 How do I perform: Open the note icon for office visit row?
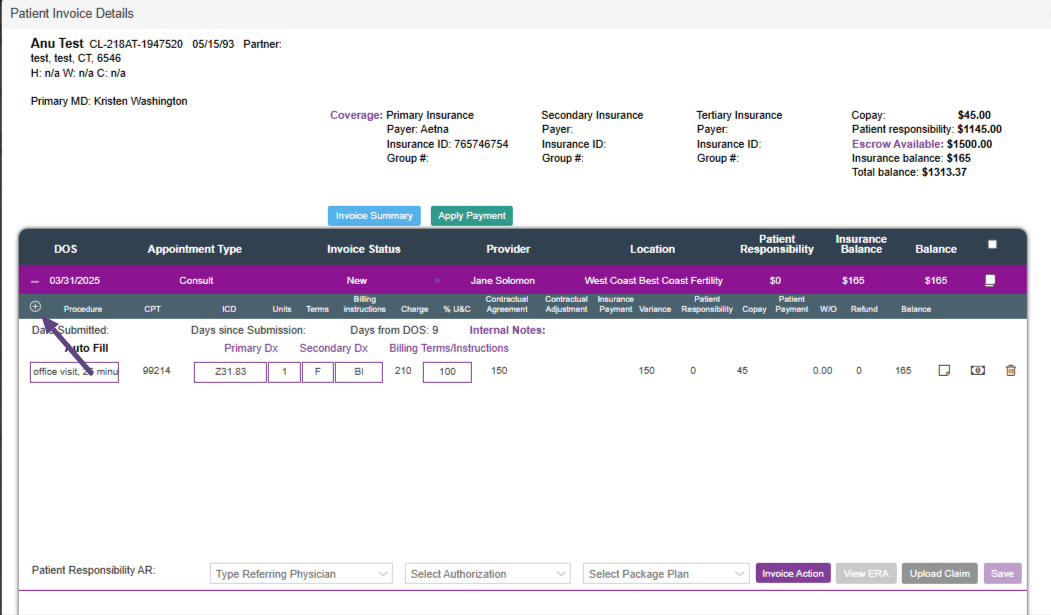point(943,371)
